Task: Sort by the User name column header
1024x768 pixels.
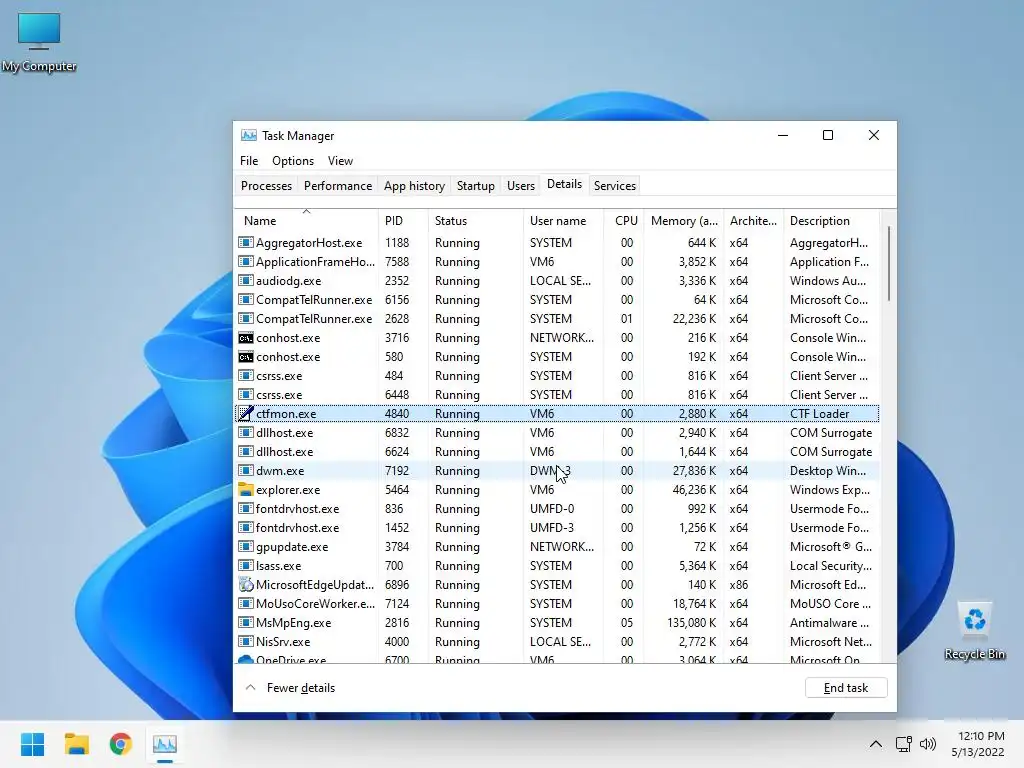Action: click(x=564, y=220)
